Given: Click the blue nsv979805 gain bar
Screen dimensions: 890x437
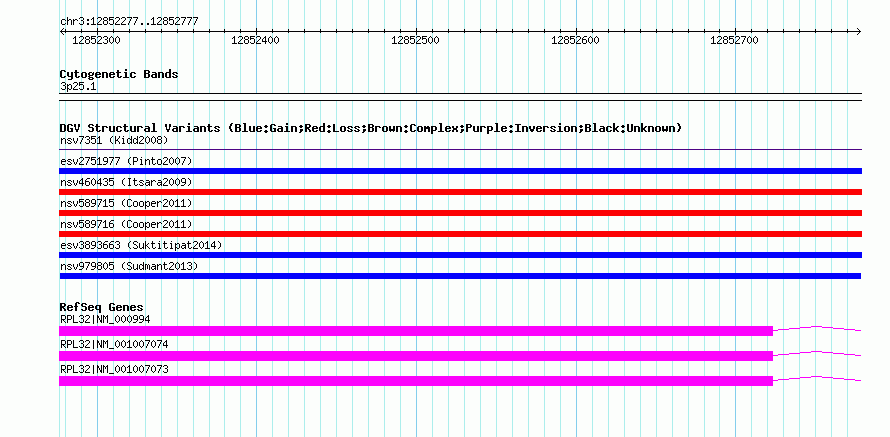Looking at the screenshot, I should pos(460,276).
